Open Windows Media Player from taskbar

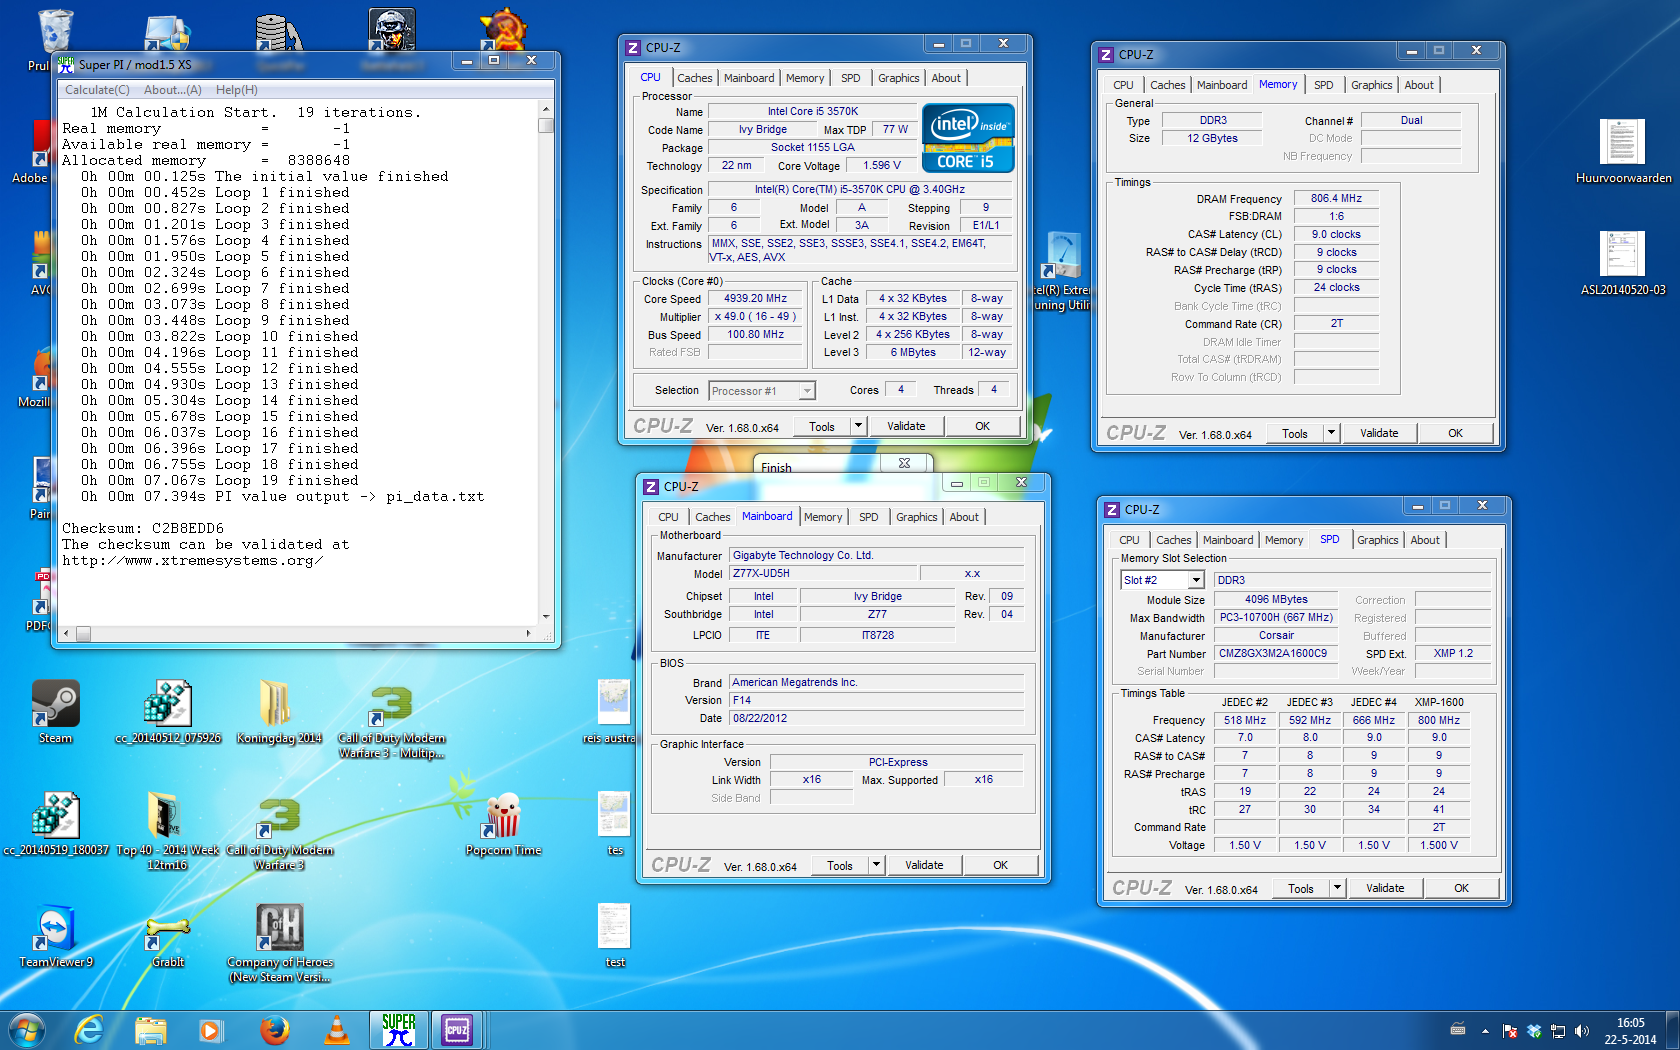pos(211,1029)
